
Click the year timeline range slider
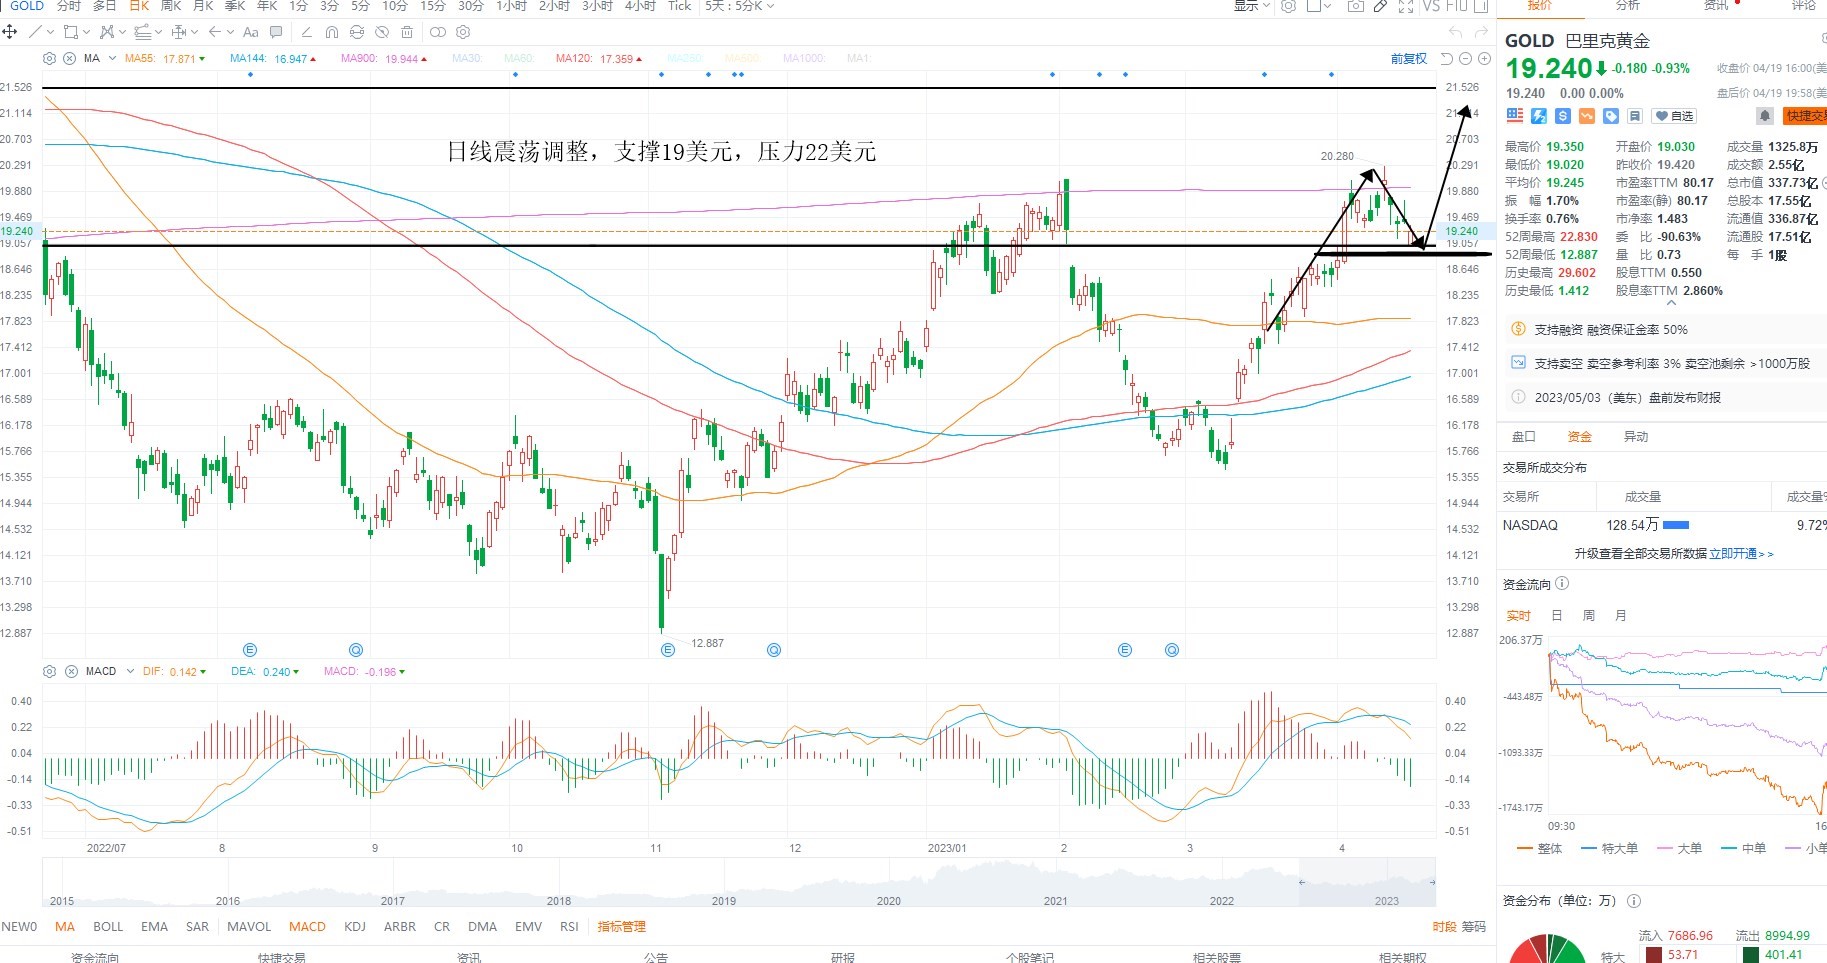click(1367, 885)
